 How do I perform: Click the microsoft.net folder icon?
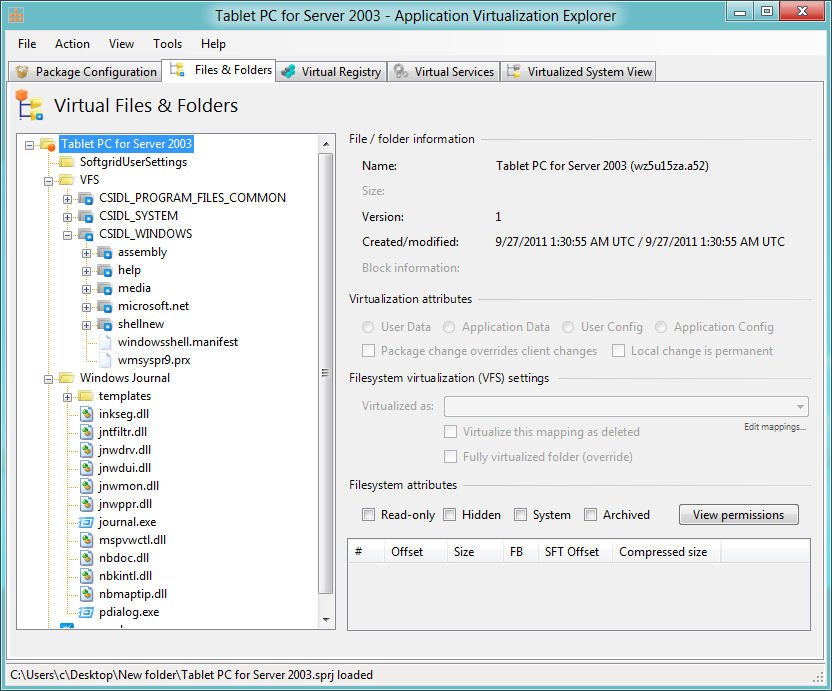105,306
